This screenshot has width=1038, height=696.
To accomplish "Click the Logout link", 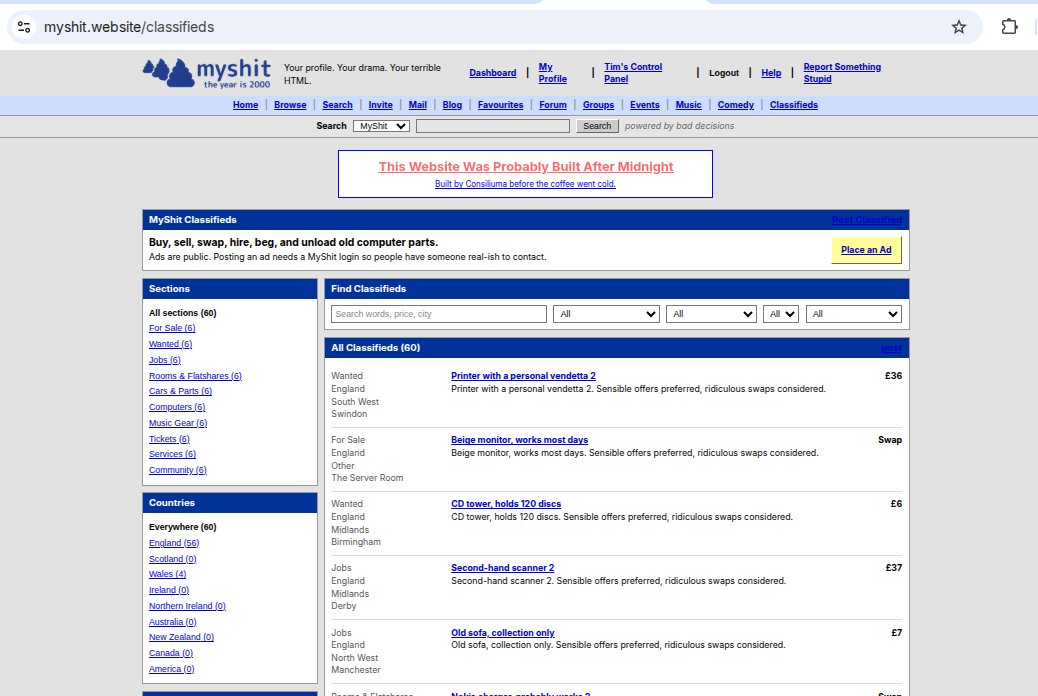I will click(724, 73).
